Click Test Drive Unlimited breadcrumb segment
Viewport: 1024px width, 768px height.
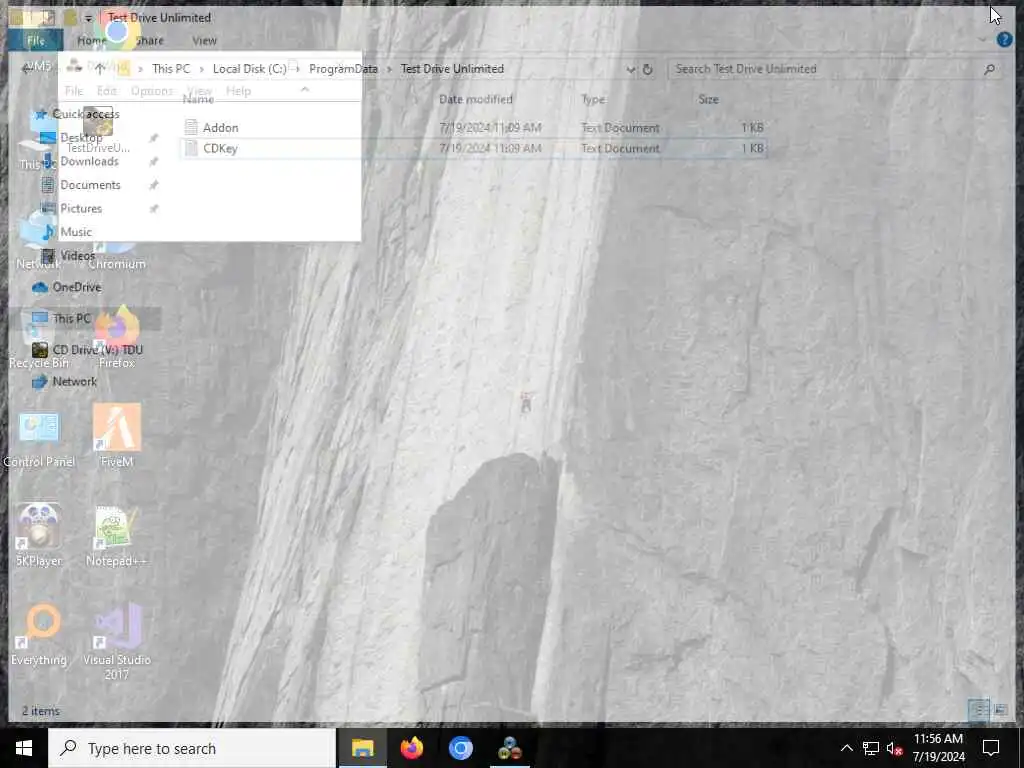[452, 69]
